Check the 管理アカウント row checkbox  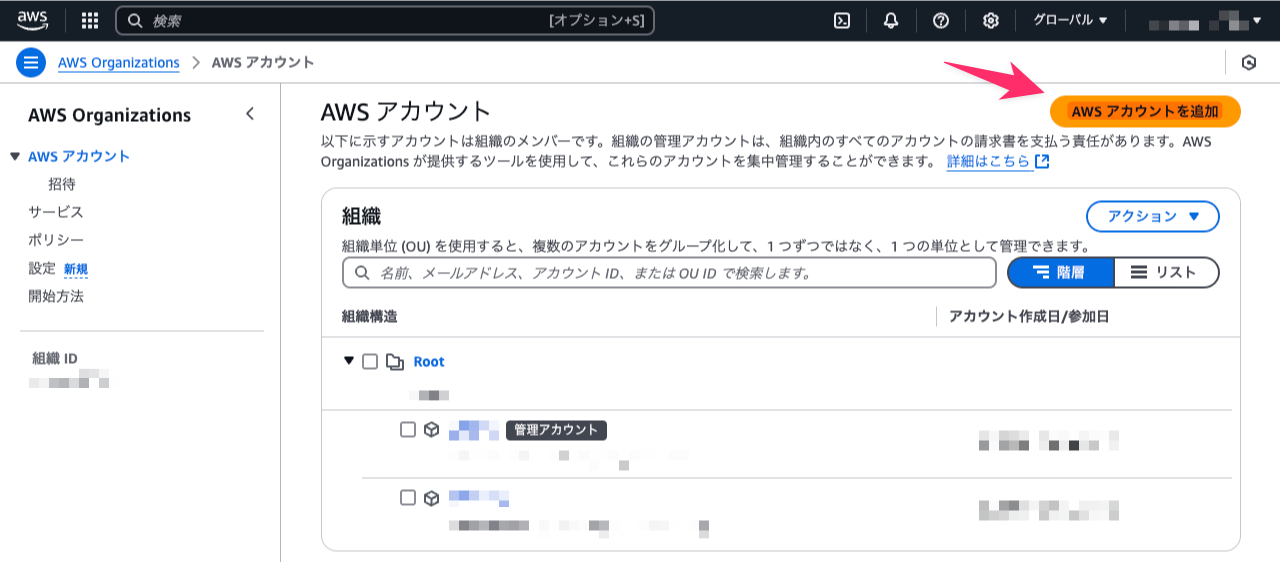tap(408, 430)
